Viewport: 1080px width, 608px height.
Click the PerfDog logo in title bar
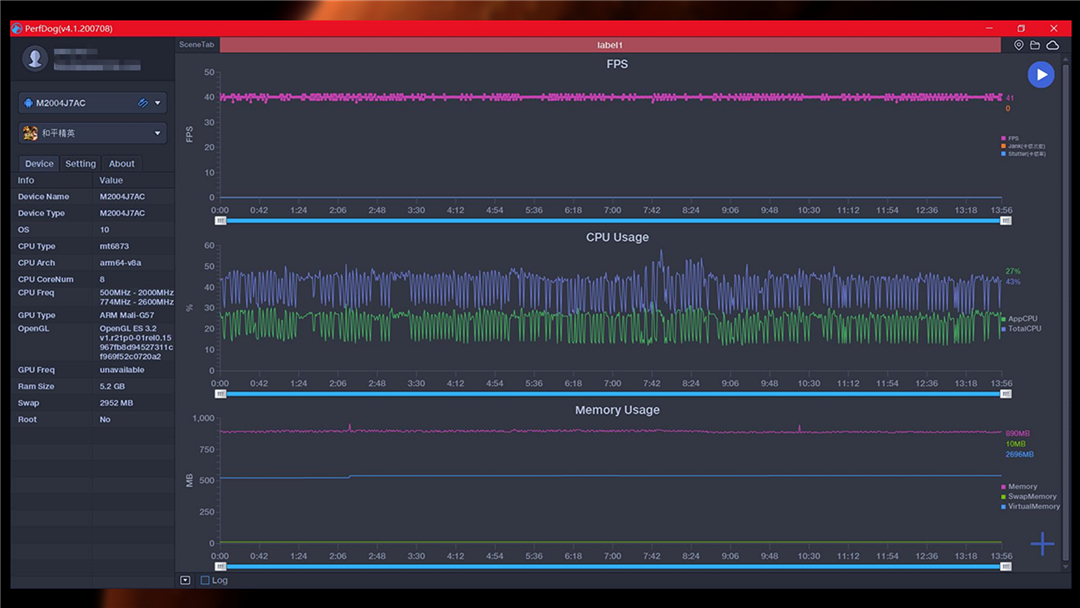[17, 29]
